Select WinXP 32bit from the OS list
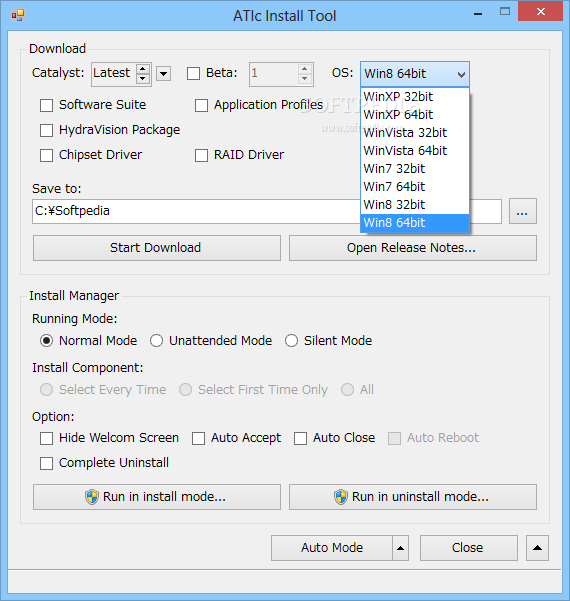Screen dimensions: 570x601 coord(415,97)
